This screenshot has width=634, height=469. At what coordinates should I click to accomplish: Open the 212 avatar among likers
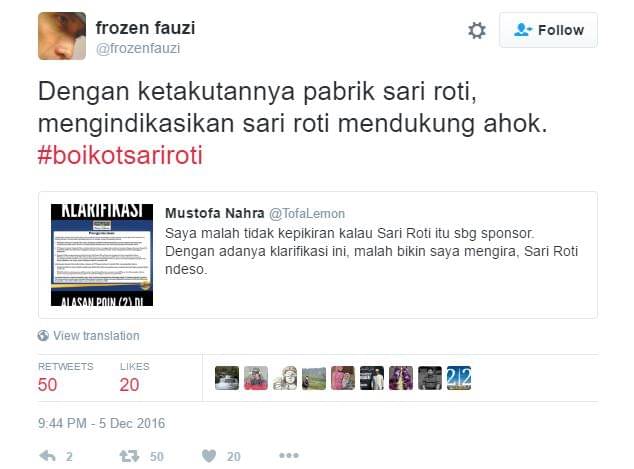point(459,378)
